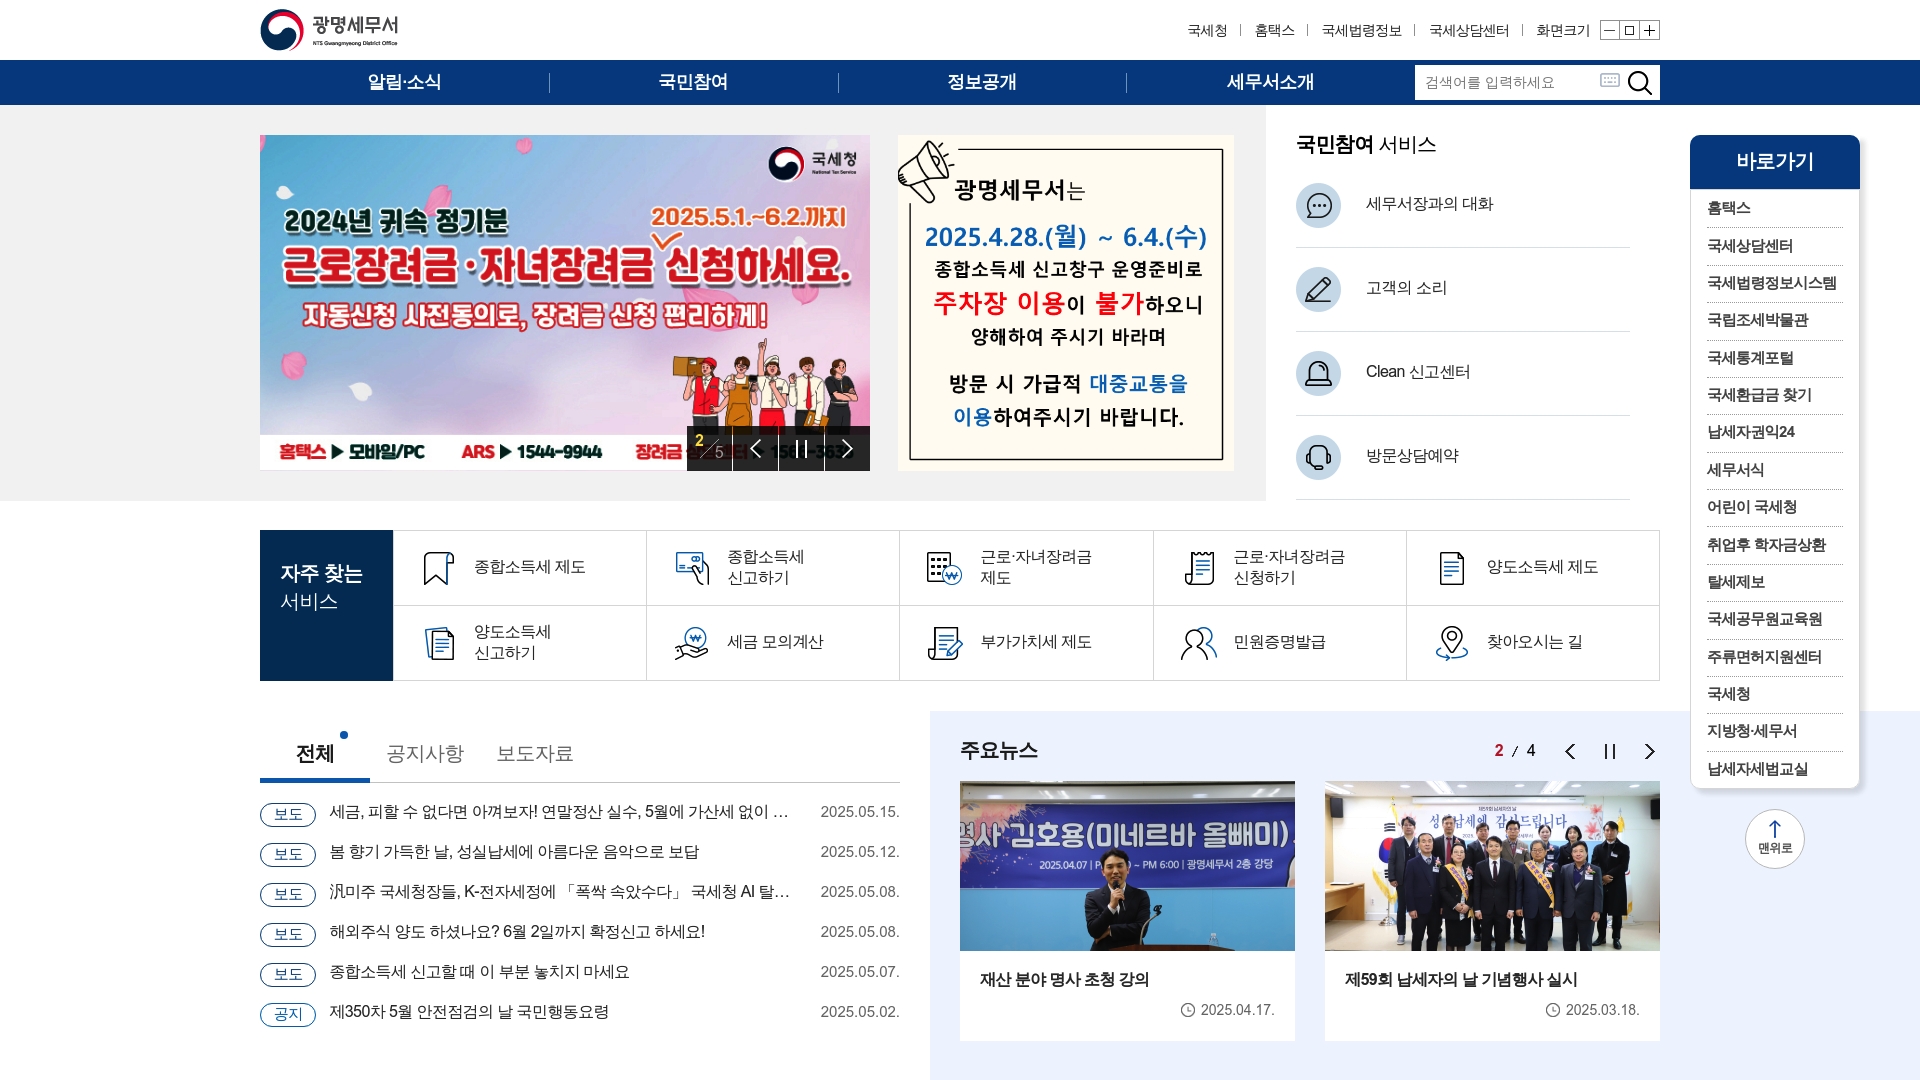Viewport: 1920px width, 1080px height.
Task: Click the 양도소득세 신고하기 papers icon
Action: tap(439, 643)
